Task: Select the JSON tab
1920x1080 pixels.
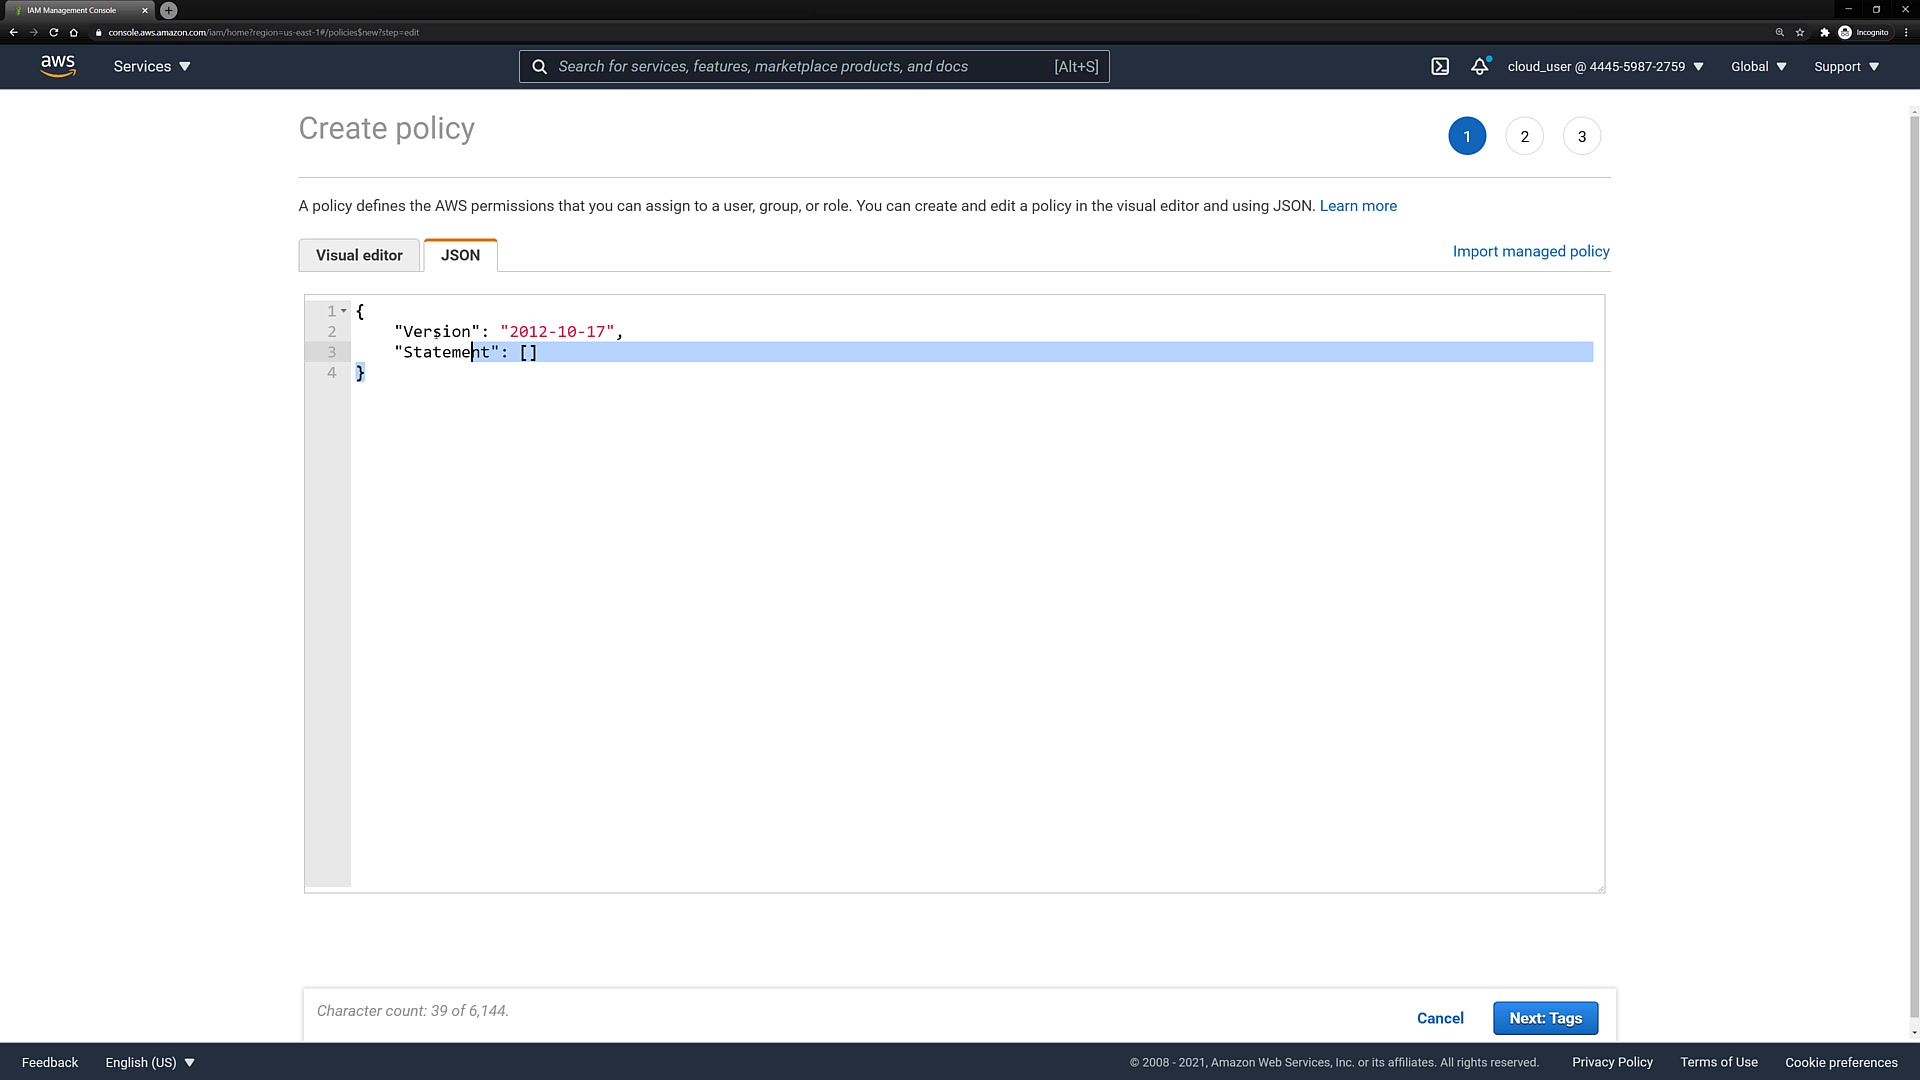Action: [x=460, y=255]
